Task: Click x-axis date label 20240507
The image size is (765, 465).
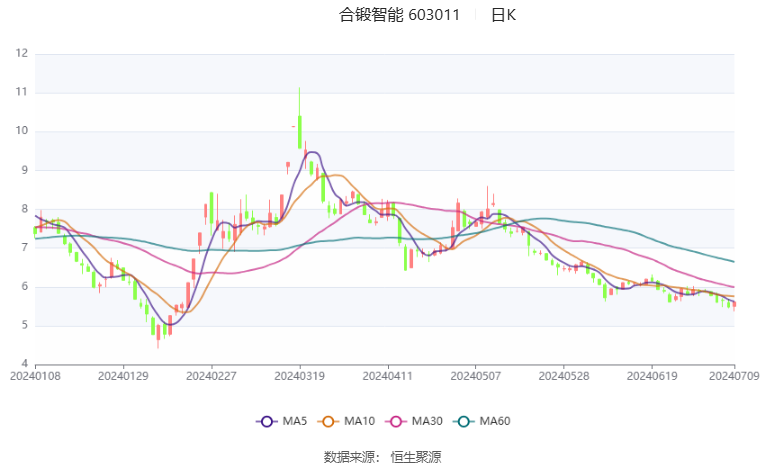Action: (476, 376)
